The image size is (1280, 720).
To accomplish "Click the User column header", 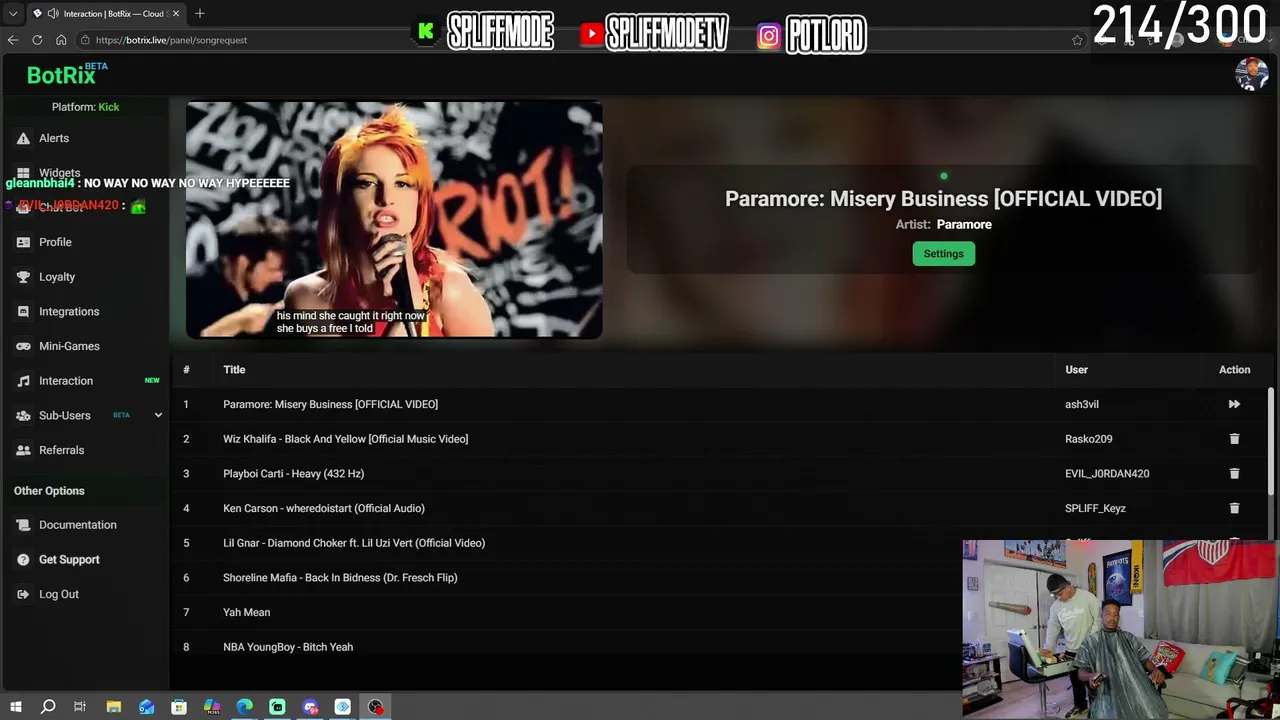I will [x=1076, y=370].
